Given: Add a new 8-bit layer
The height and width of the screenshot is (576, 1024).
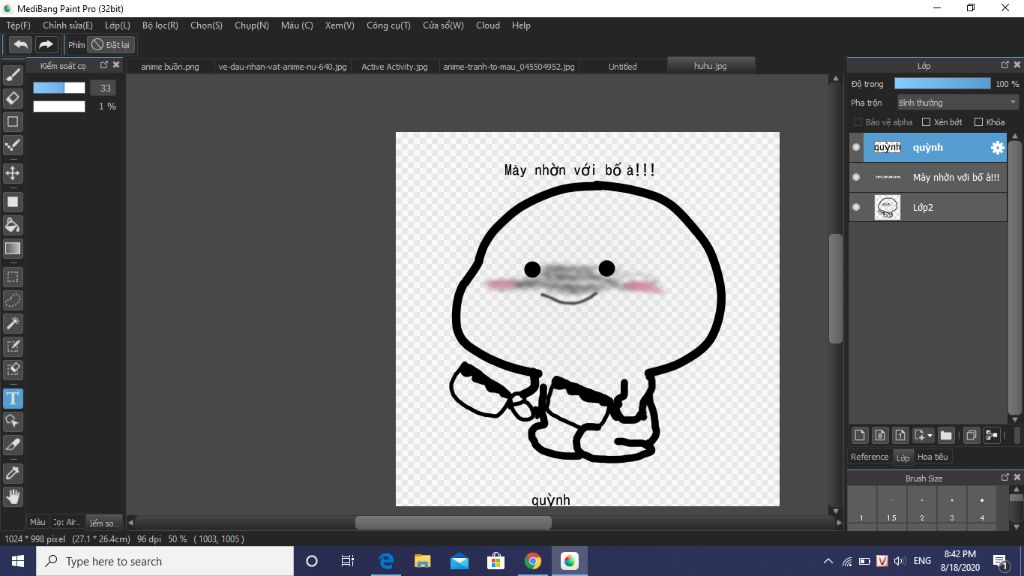Looking at the screenshot, I should point(880,436).
